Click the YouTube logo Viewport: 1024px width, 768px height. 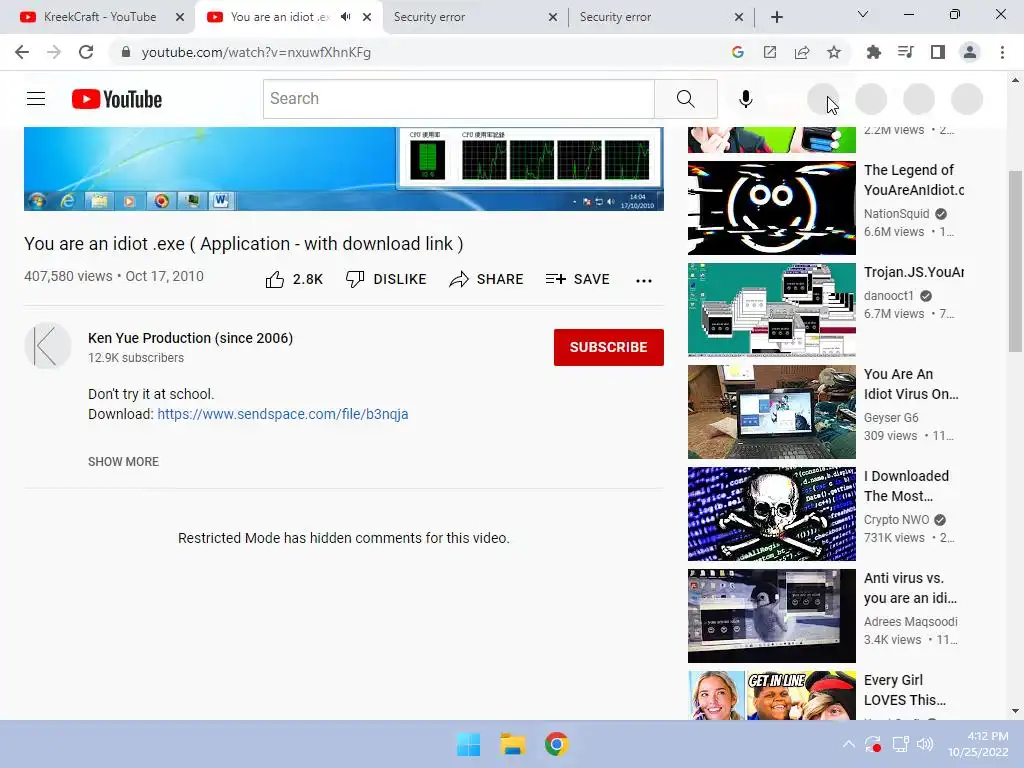click(x=117, y=99)
